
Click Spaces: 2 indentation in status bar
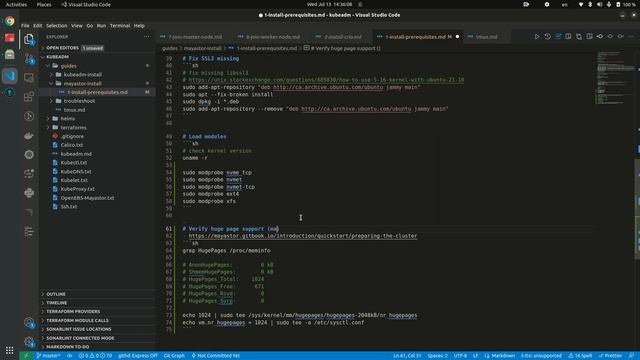437,356
